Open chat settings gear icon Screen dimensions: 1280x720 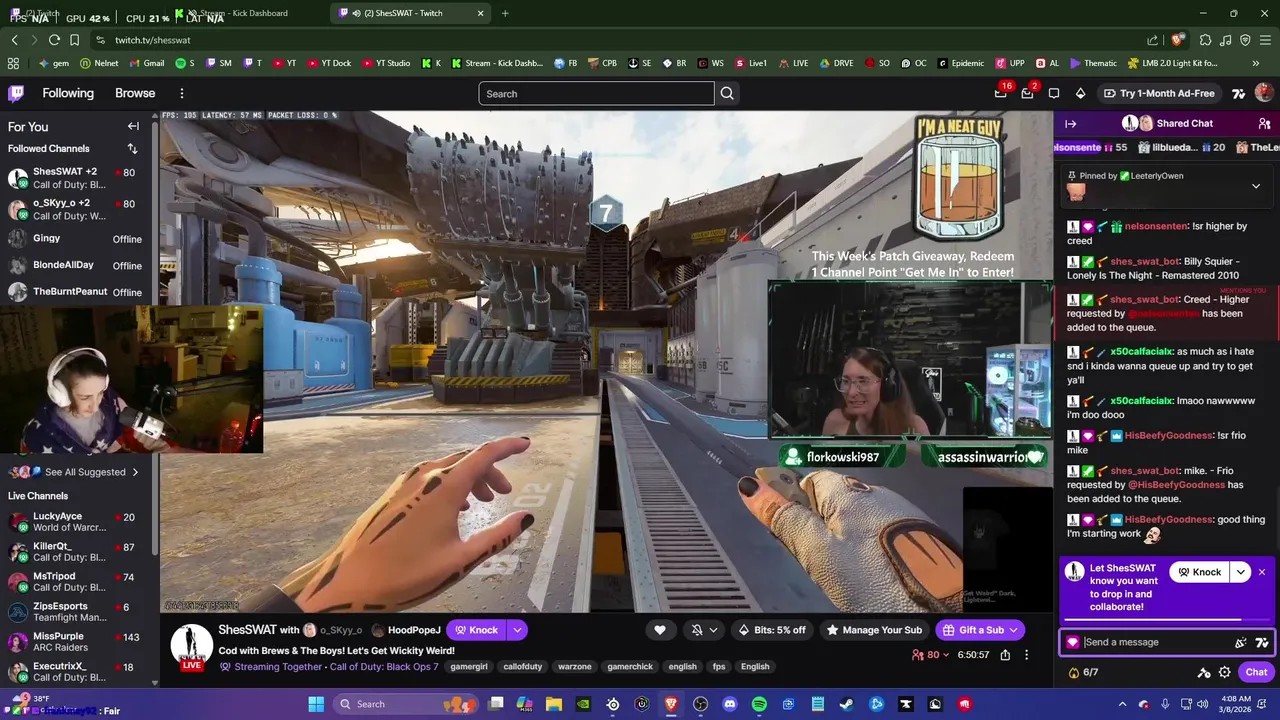click(1225, 672)
